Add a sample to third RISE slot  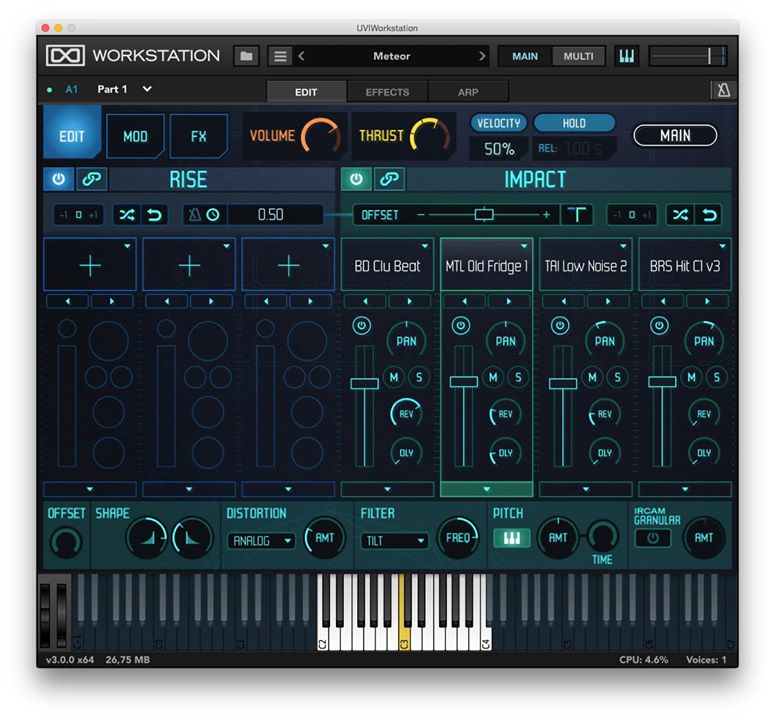289,266
